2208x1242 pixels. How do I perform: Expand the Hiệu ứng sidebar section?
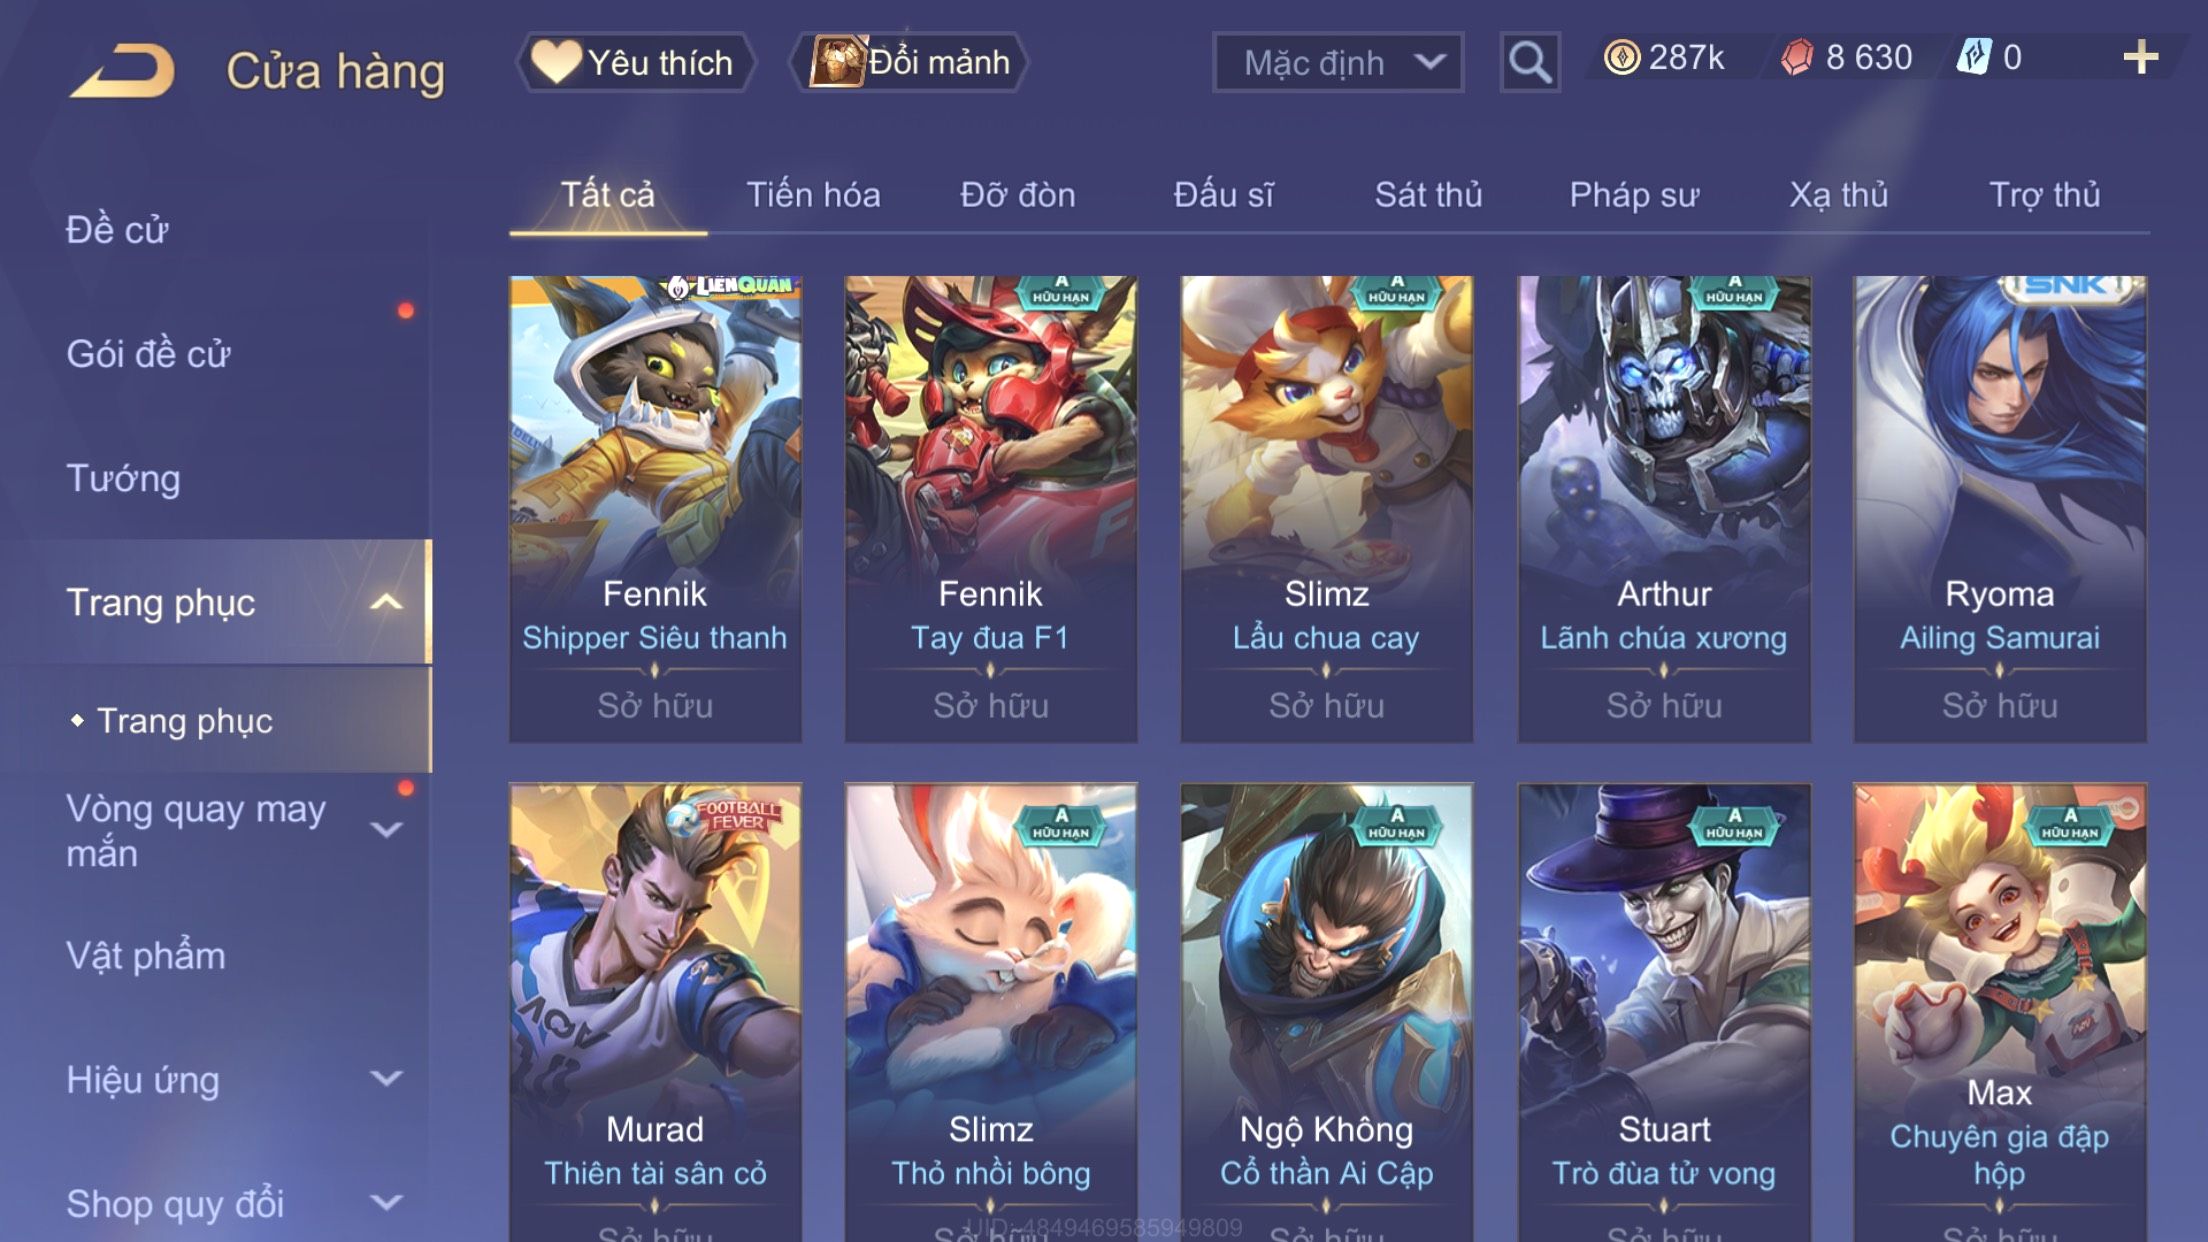[x=386, y=1078]
